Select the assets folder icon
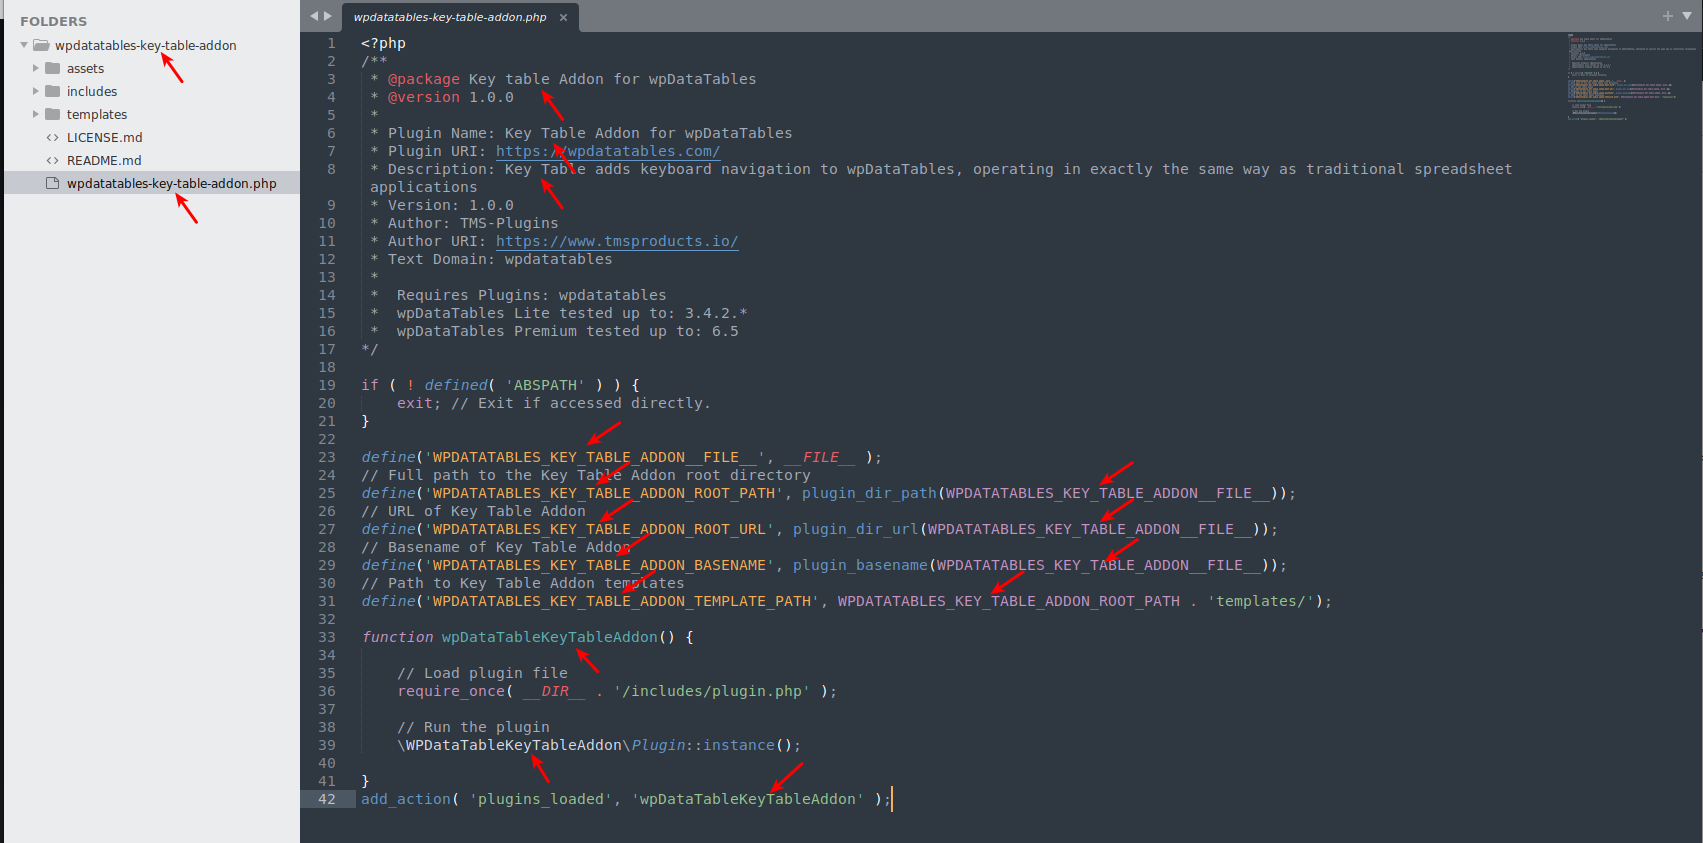Viewport: 1703px width, 843px height. pyautogui.click(x=53, y=68)
